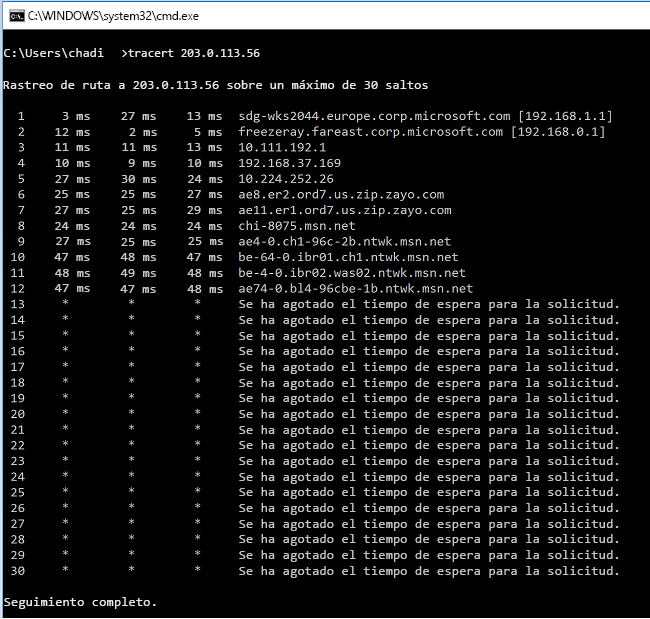
Task: Click the '2 ms' latency on hop 2
Action: point(143,132)
